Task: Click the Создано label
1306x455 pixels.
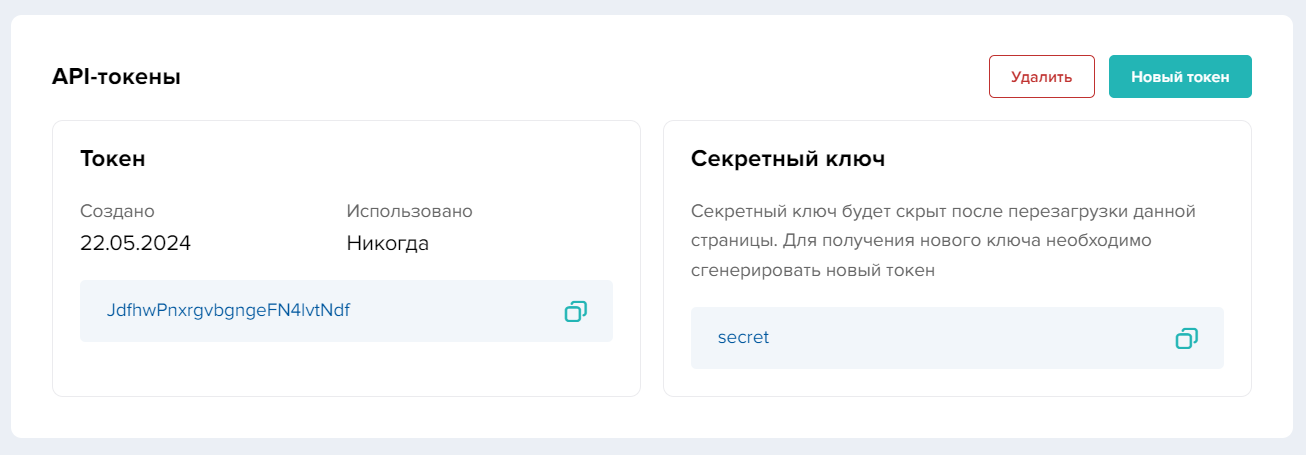Action: [x=117, y=211]
